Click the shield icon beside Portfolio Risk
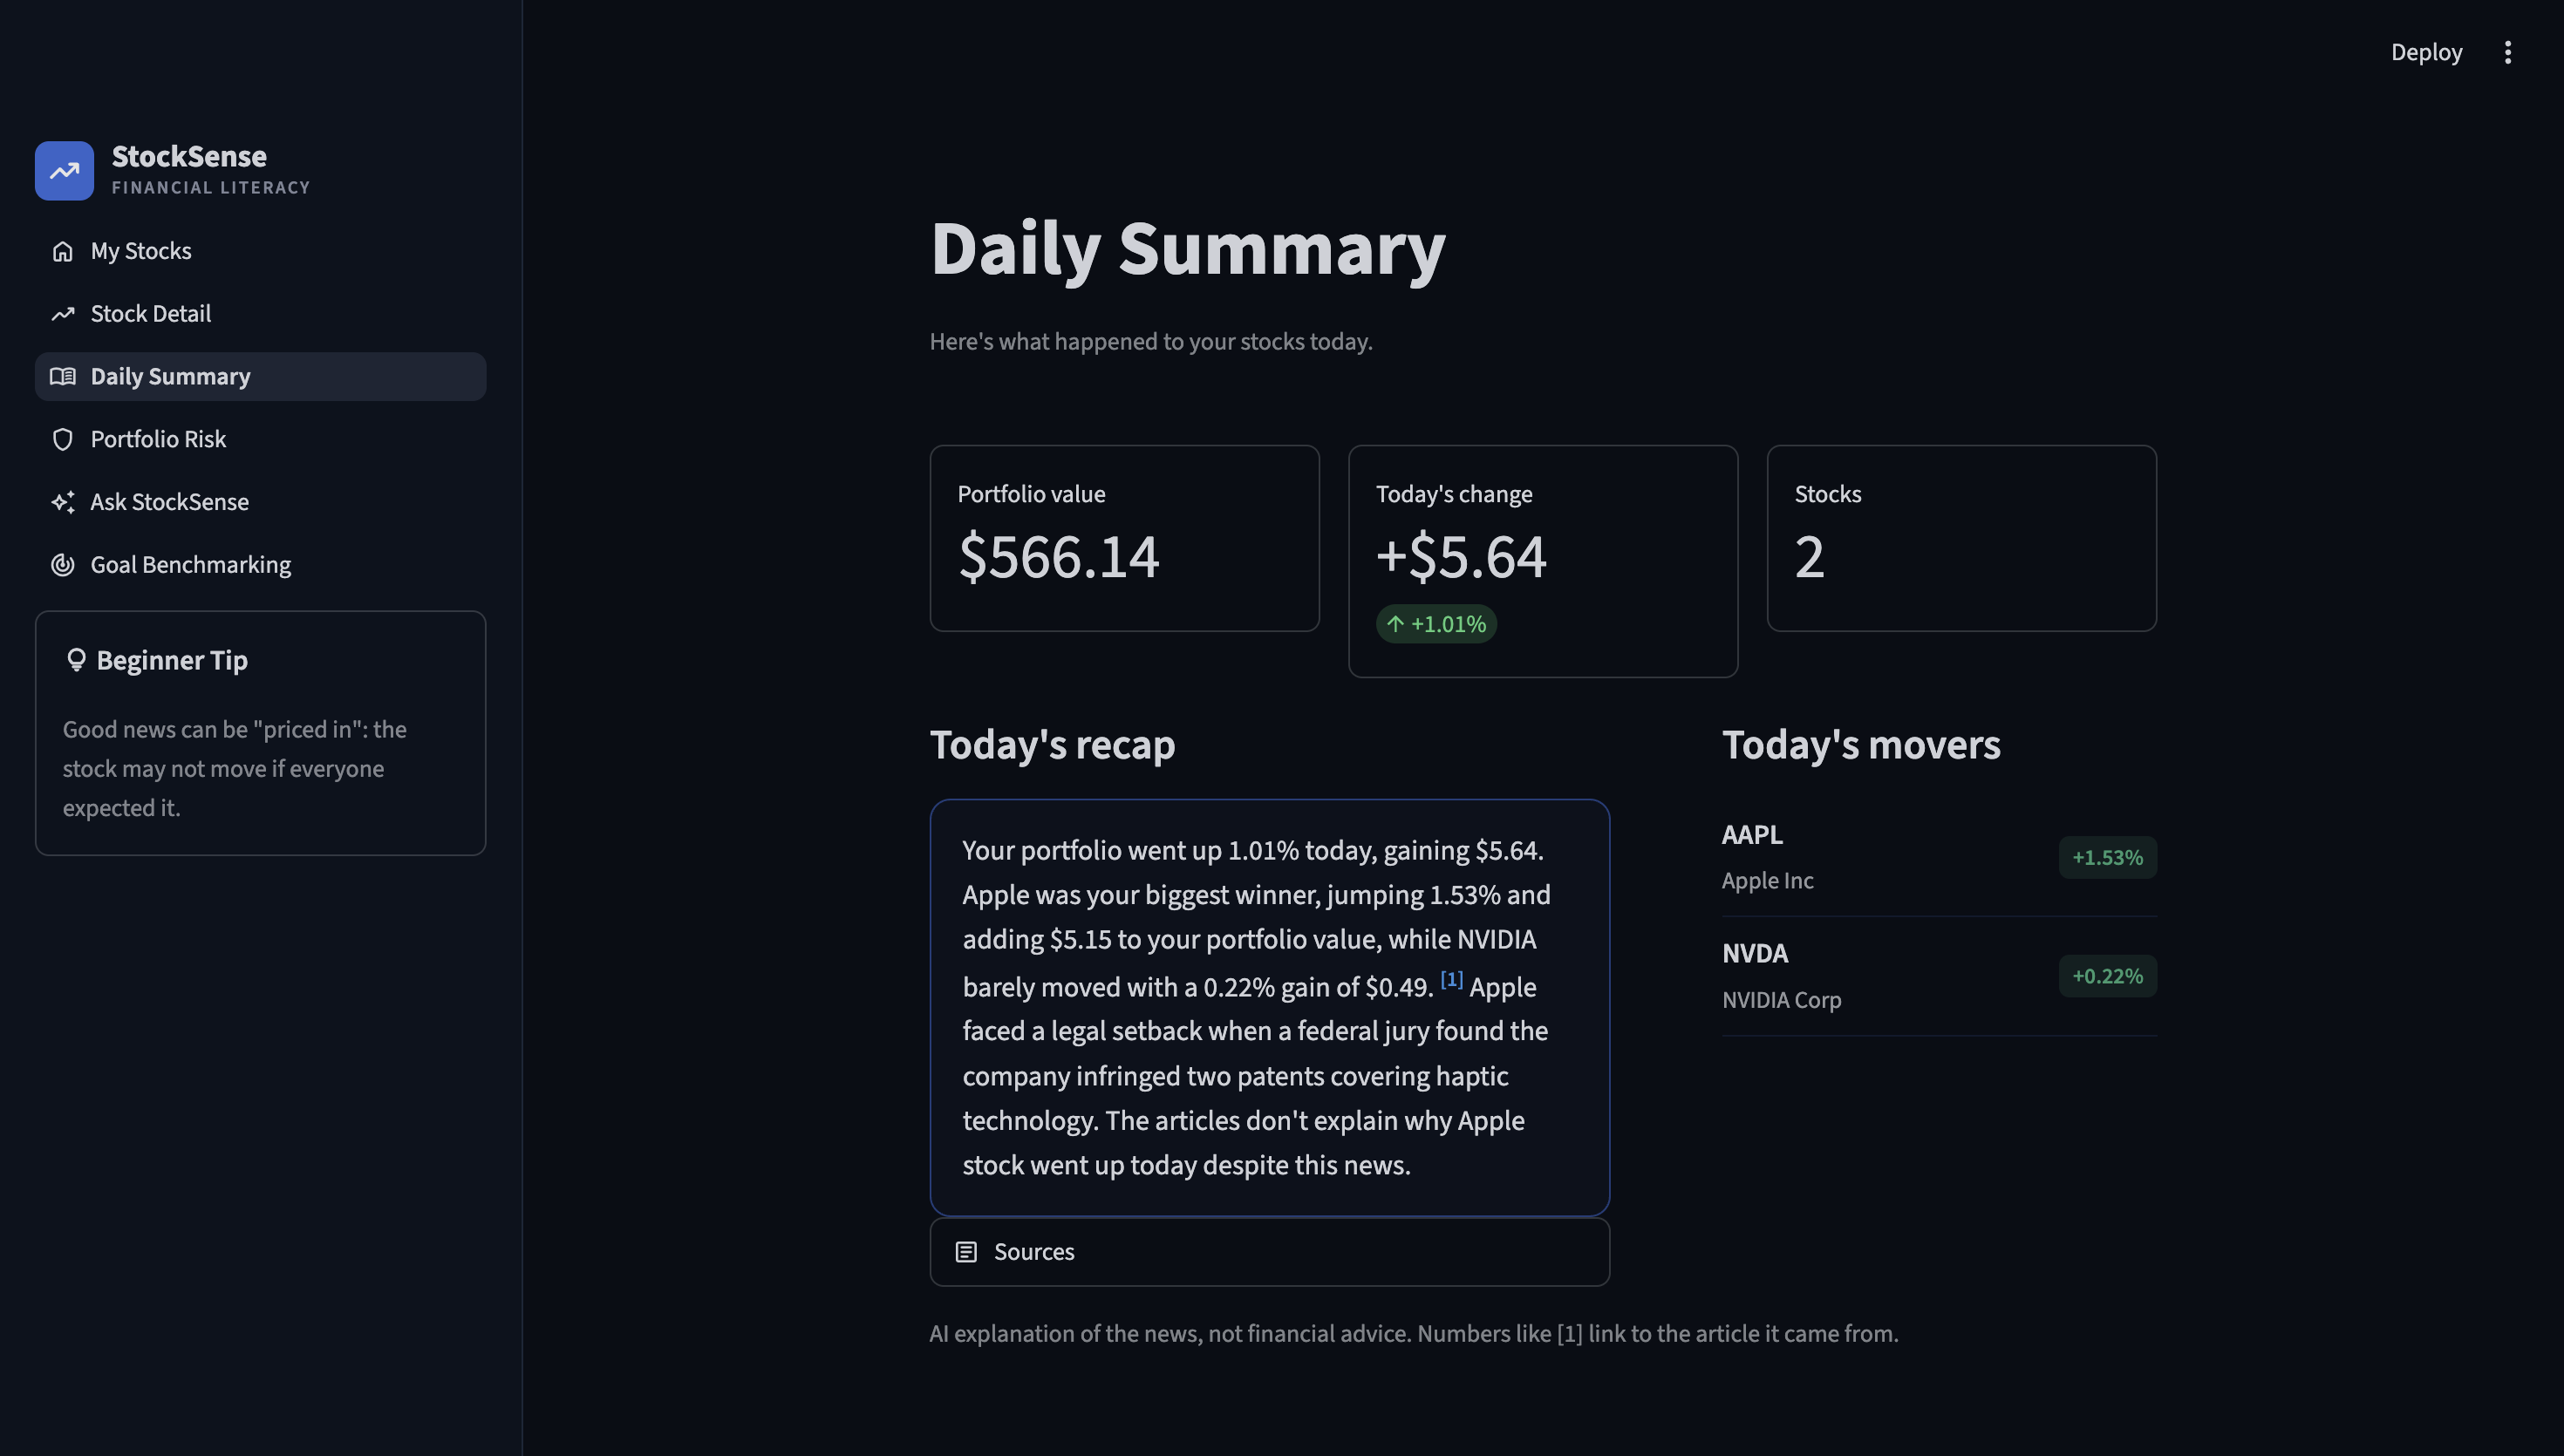The height and width of the screenshot is (1456, 2564). 63,440
